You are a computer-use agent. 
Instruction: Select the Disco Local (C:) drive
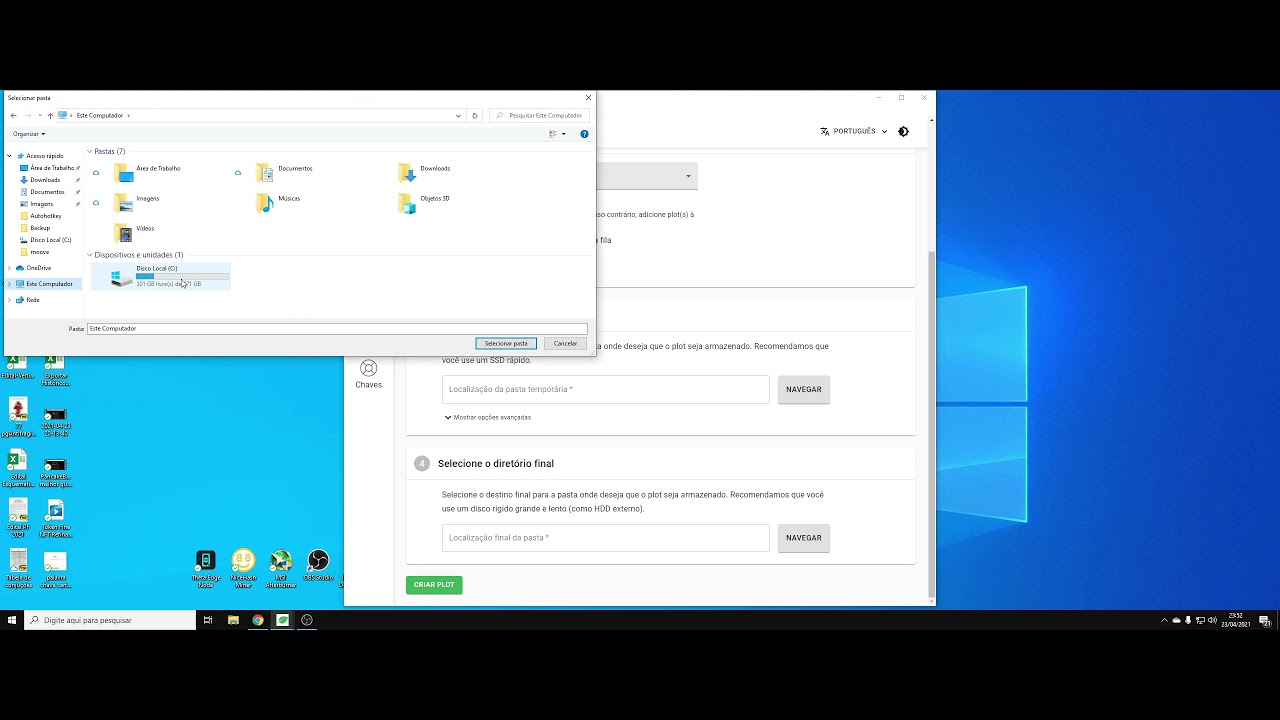(161, 276)
